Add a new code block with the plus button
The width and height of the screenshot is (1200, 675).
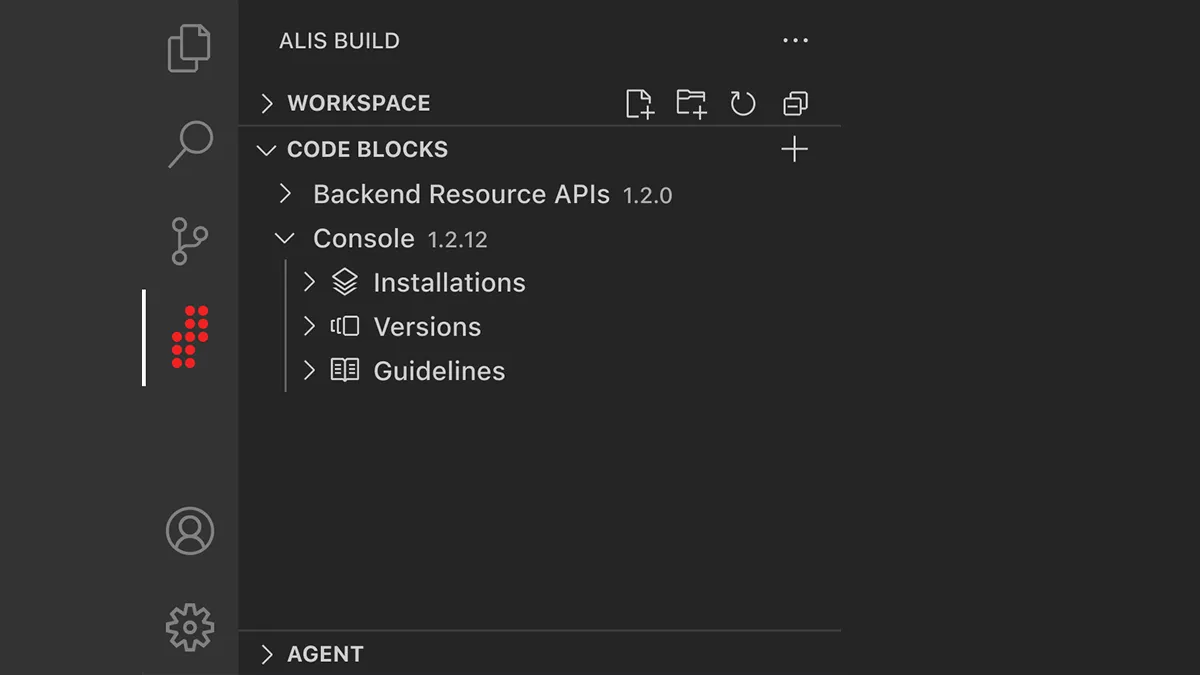[794, 148]
